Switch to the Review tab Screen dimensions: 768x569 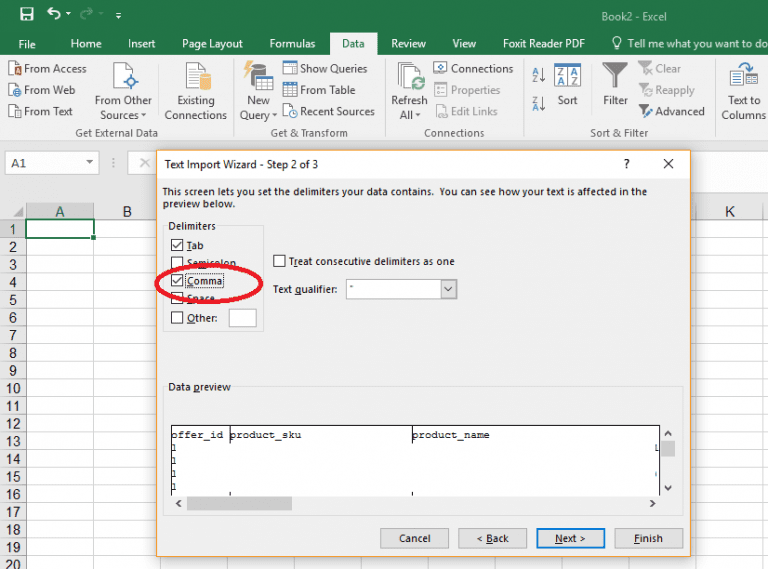[408, 44]
